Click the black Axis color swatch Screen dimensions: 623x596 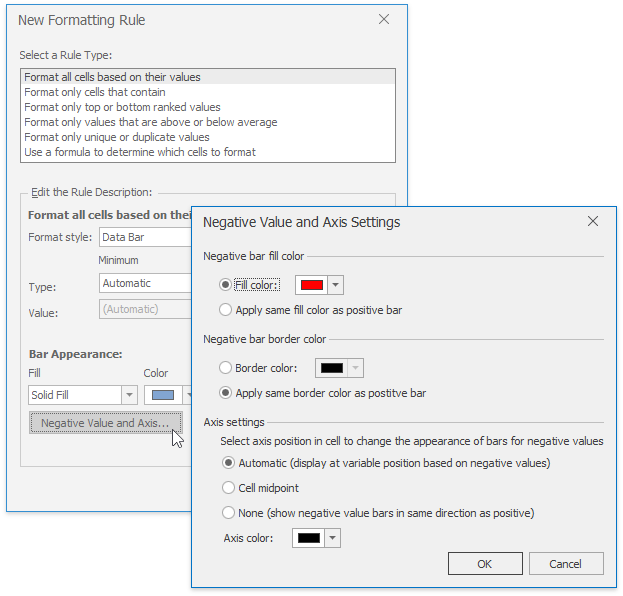(x=308, y=538)
